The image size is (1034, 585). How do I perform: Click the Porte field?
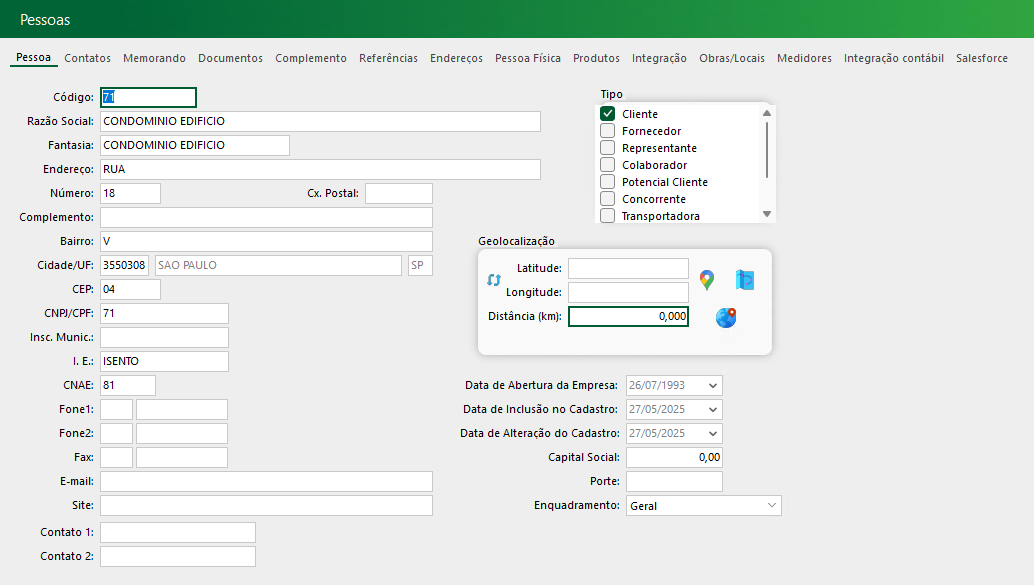tap(675, 481)
